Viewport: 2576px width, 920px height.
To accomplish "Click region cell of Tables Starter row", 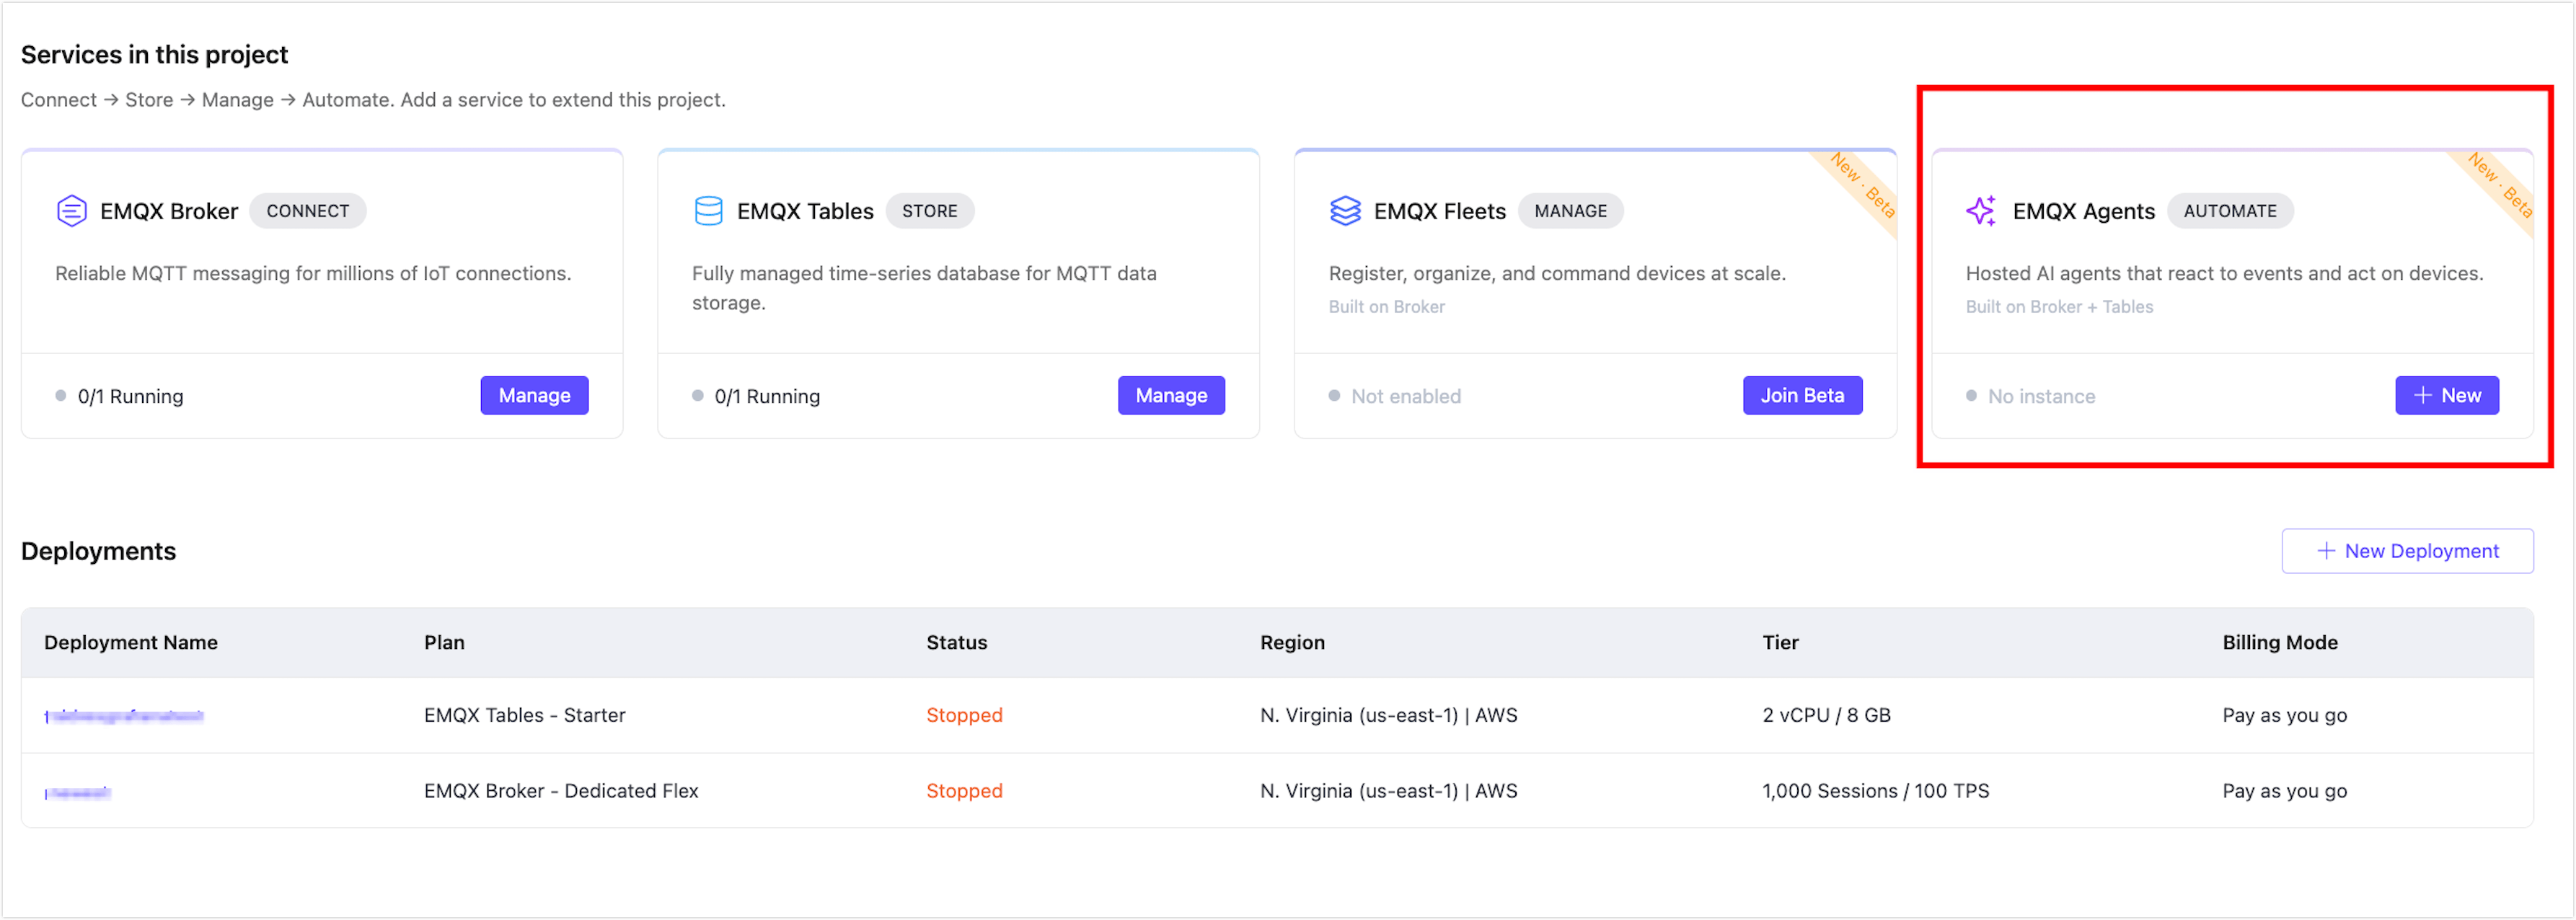I will [x=1388, y=715].
